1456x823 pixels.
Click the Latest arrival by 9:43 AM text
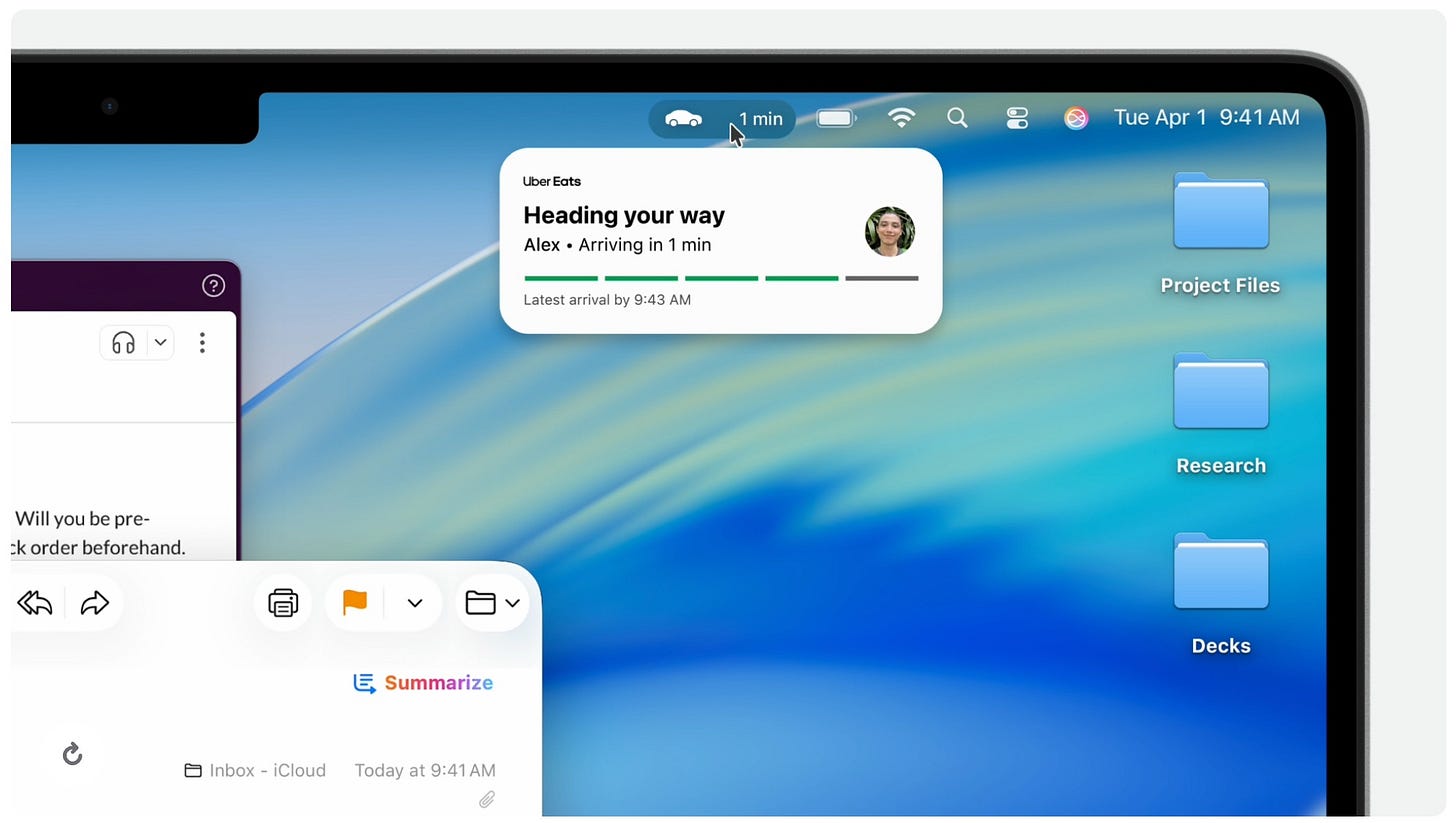point(607,299)
